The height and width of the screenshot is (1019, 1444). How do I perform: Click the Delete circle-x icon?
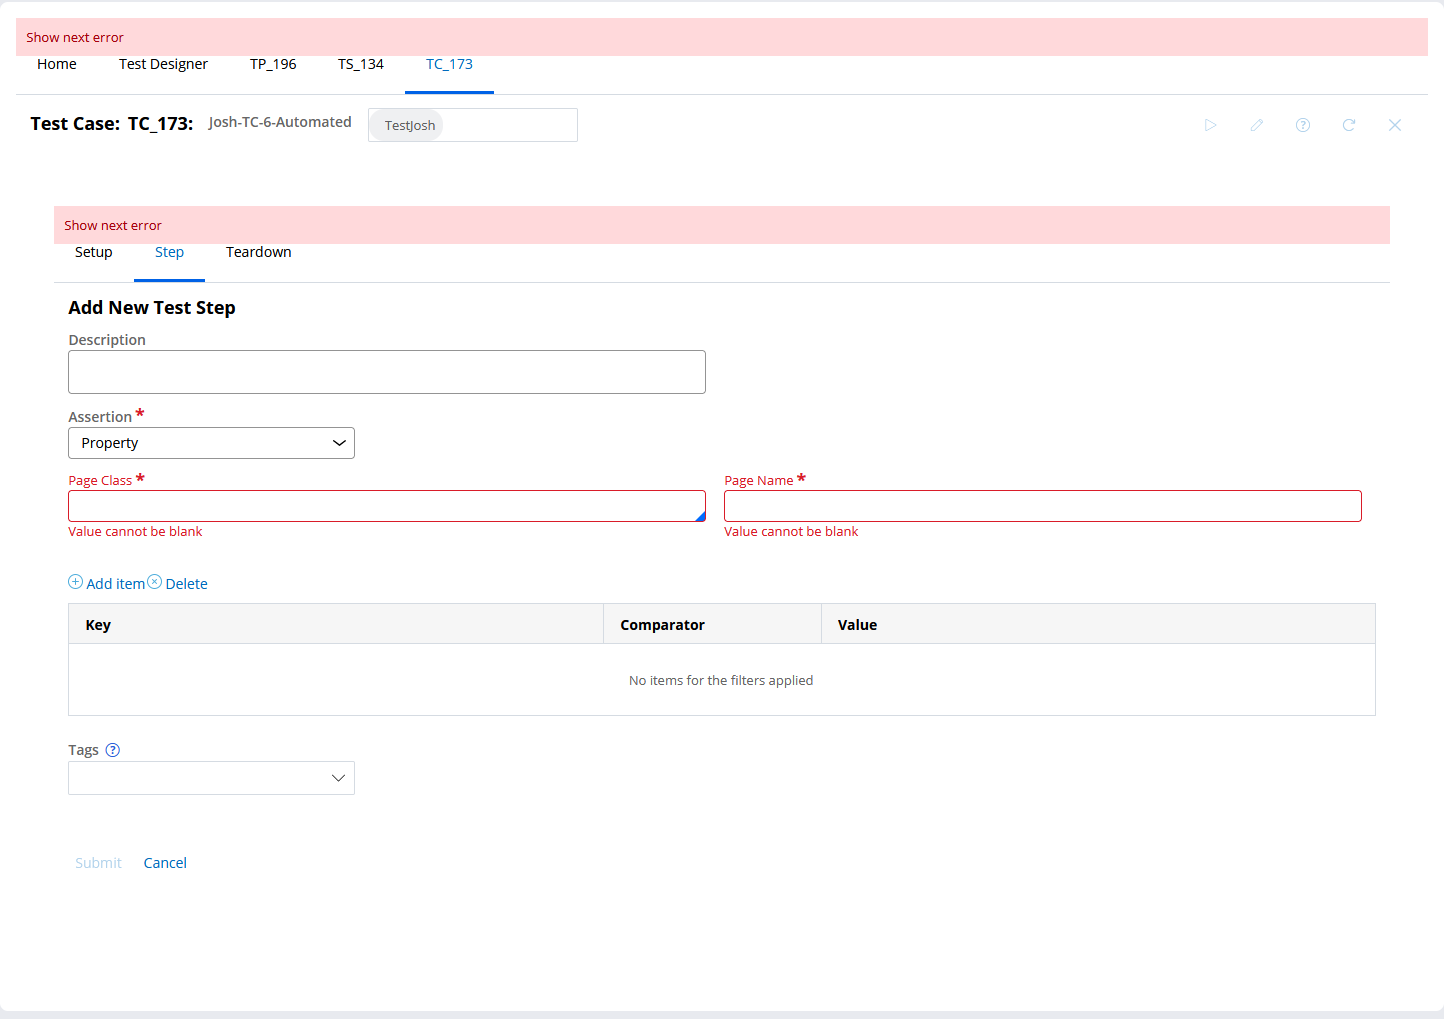tap(155, 582)
